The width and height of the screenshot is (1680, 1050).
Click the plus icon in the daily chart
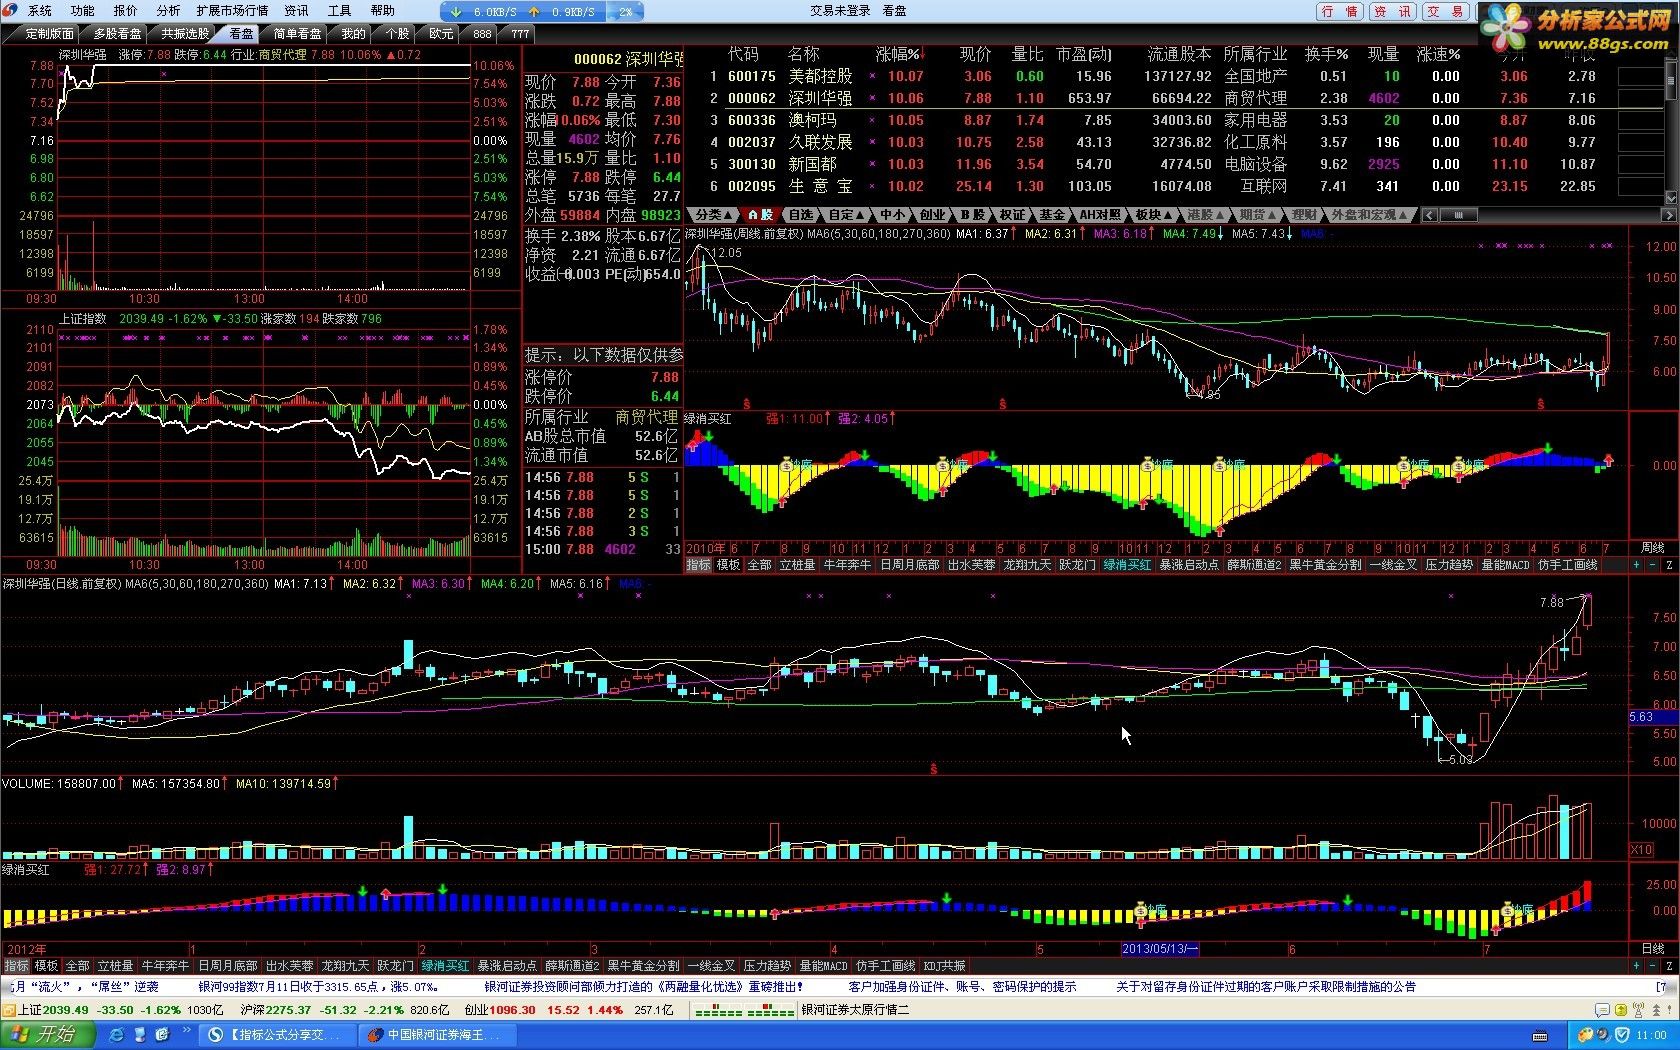[x=1637, y=966]
